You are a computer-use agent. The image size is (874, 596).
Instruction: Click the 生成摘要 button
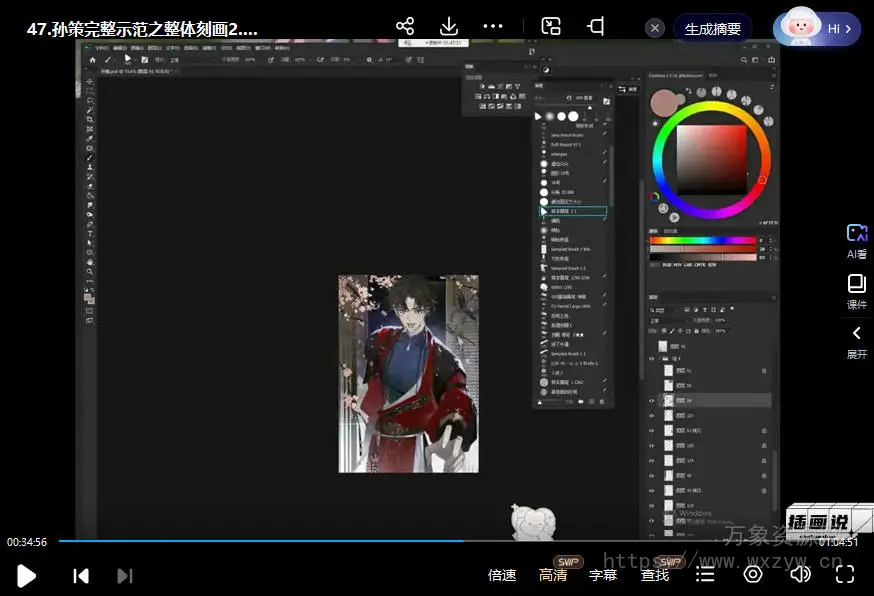713,29
